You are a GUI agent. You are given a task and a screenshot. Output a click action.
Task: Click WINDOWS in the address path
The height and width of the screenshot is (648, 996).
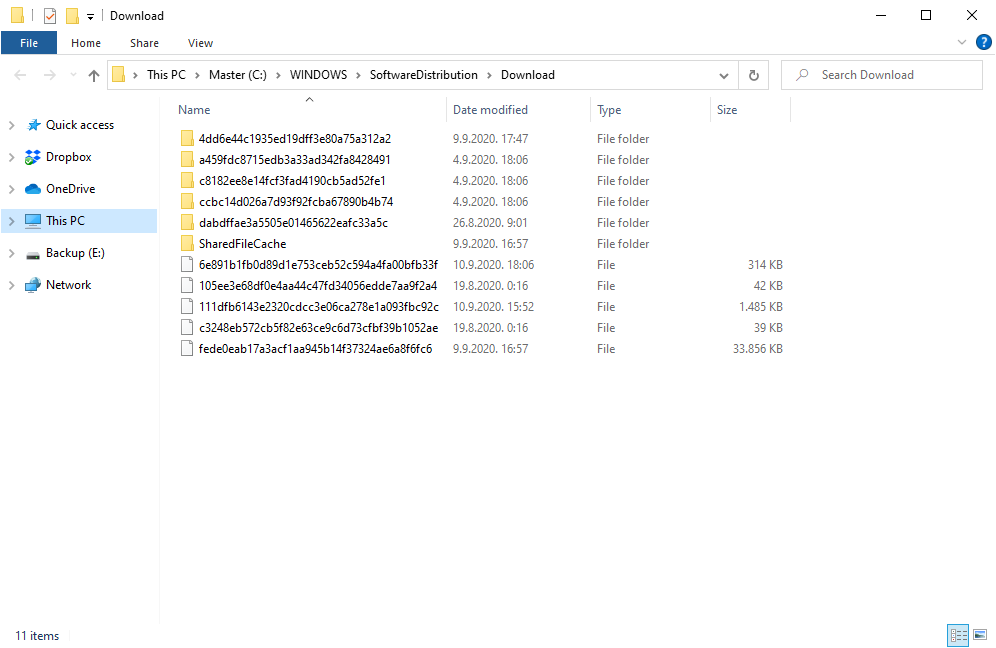point(318,75)
